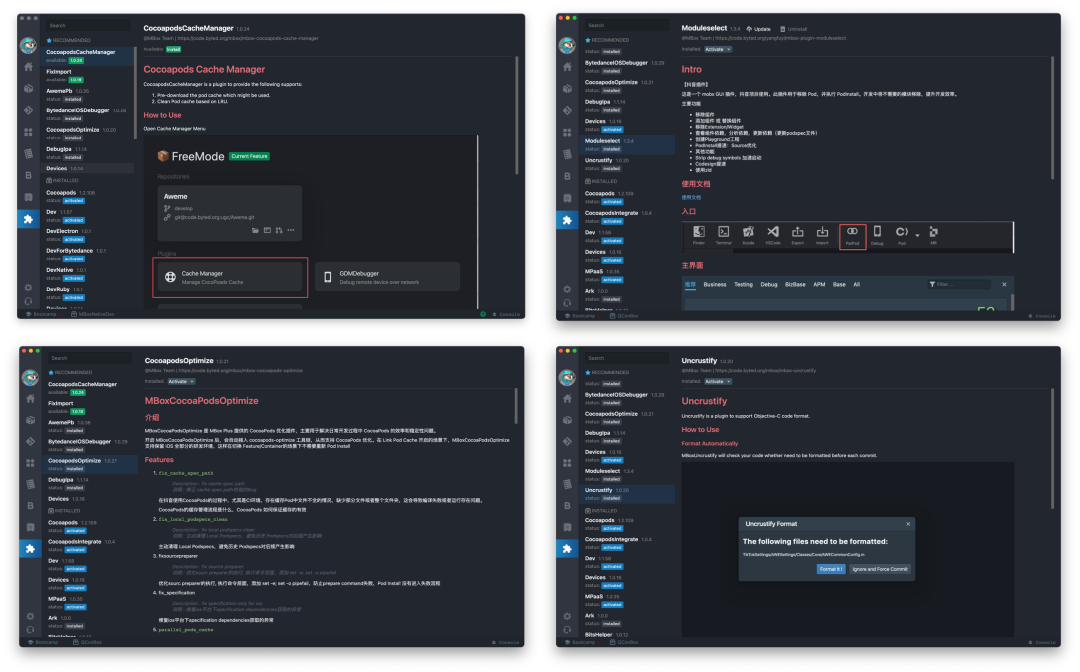Click QConBox in Uncrustify window status bar
Screen dimensions: 1080x672
point(625,642)
